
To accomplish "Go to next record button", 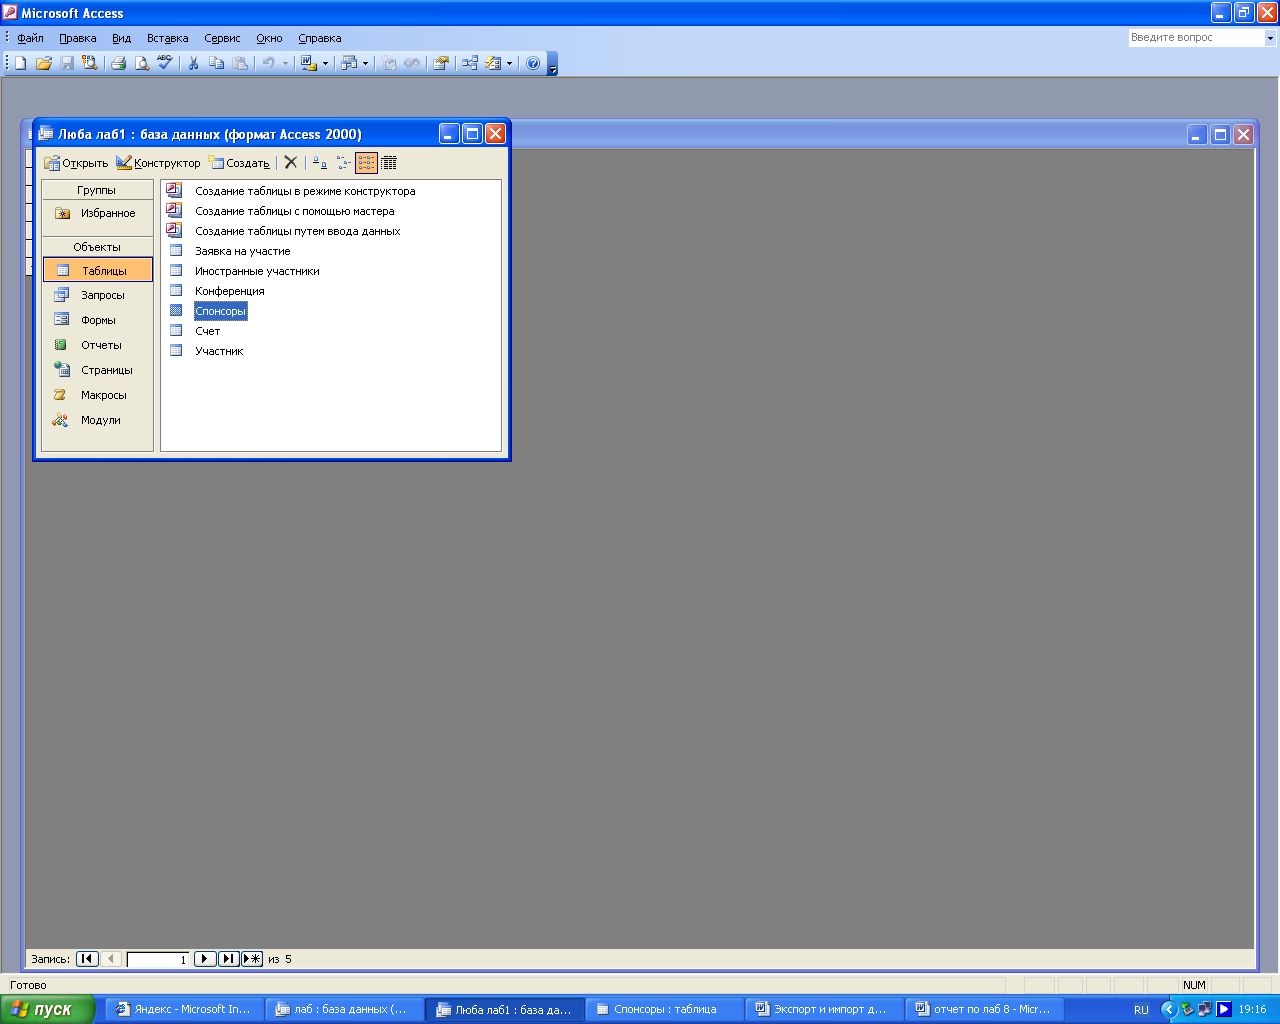I will click(x=205, y=959).
